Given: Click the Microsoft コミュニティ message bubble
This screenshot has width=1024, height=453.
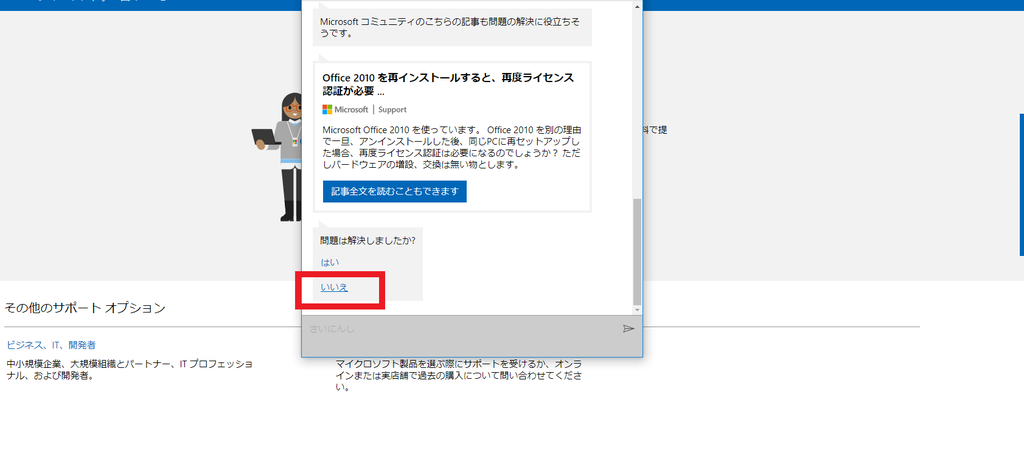Looking at the screenshot, I should 452,27.
